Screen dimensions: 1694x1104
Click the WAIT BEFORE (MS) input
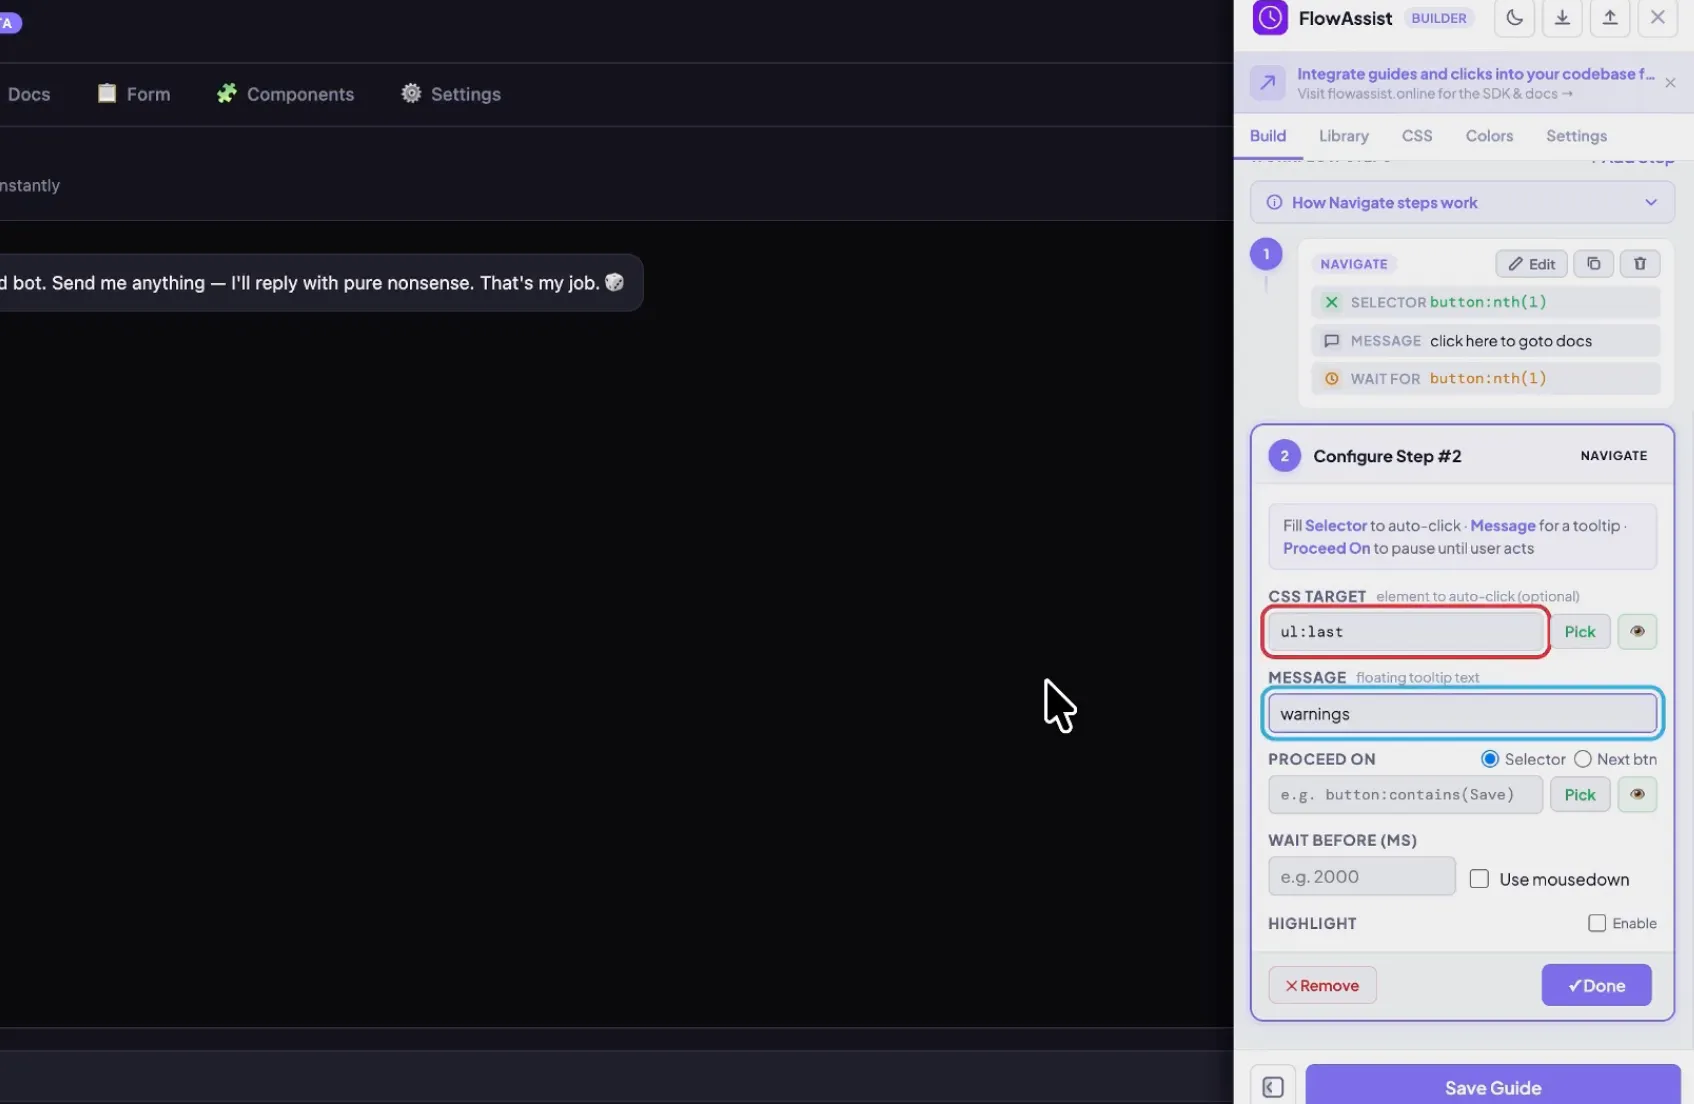(1361, 877)
